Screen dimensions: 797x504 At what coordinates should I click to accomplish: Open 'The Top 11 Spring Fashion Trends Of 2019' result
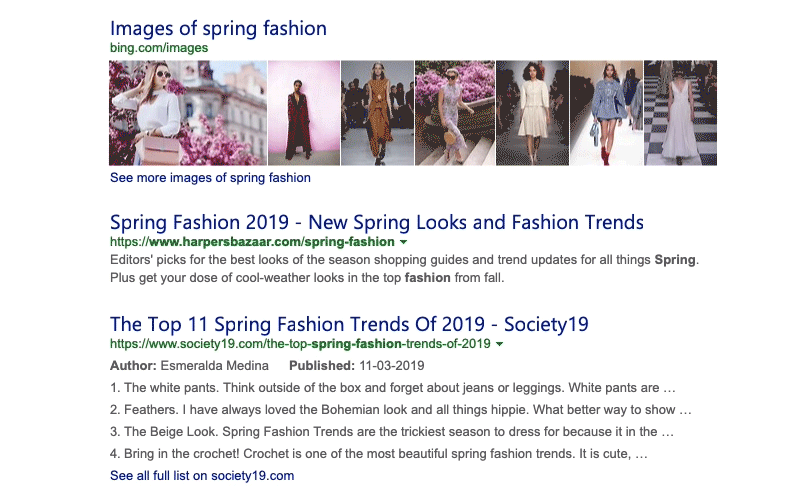click(349, 324)
